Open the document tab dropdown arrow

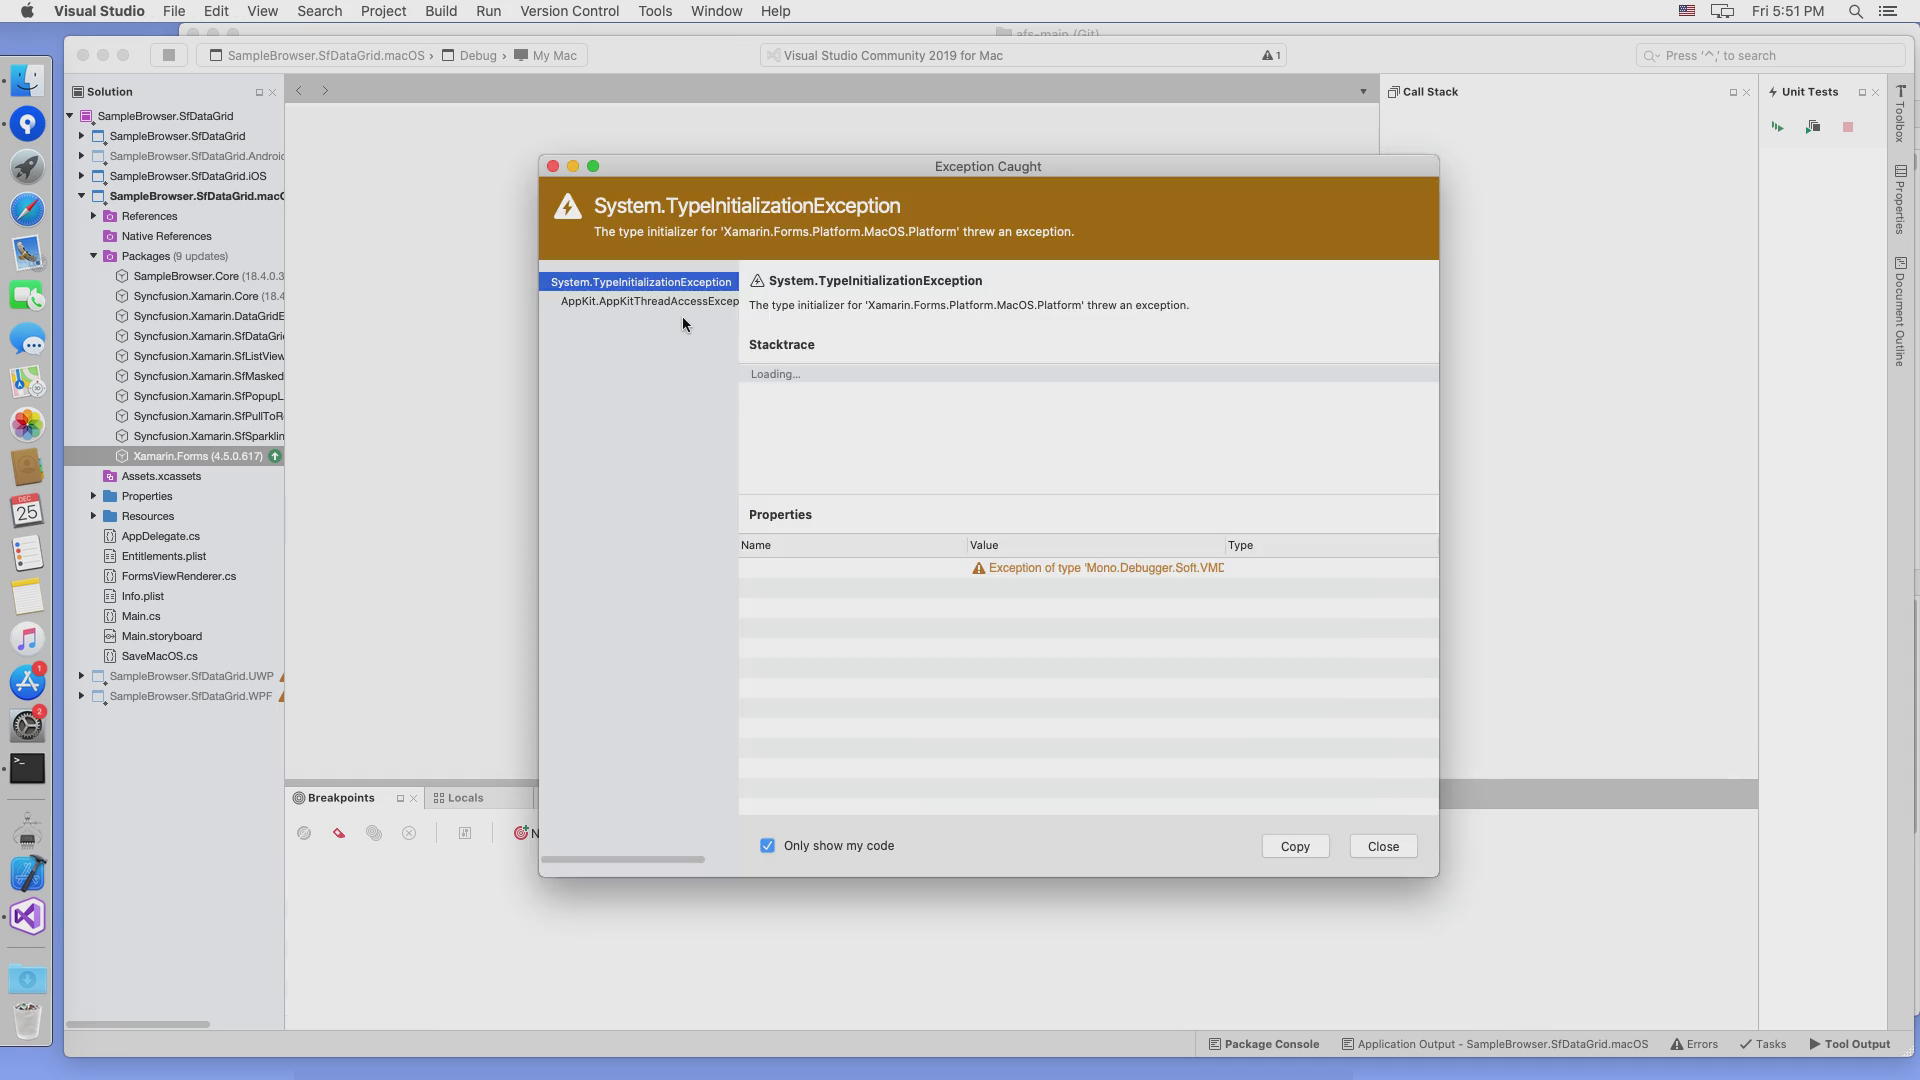coord(1363,92)
